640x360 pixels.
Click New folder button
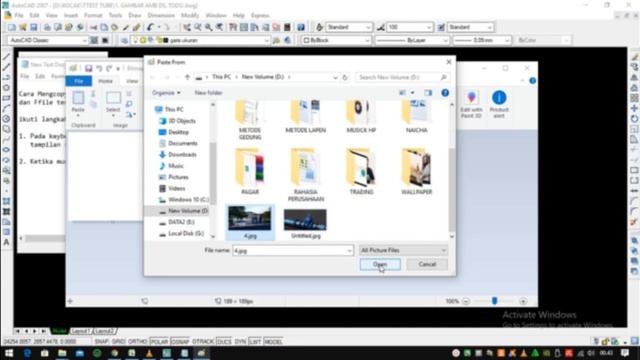[208, 93]
